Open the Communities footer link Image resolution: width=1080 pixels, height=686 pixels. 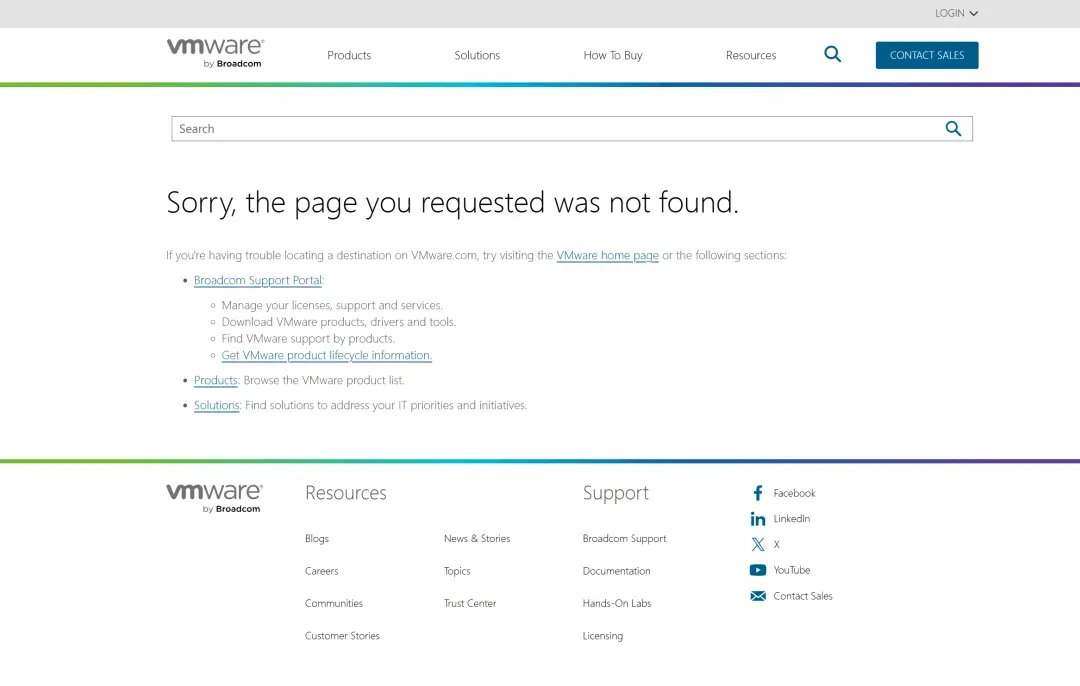click(334, 603)
